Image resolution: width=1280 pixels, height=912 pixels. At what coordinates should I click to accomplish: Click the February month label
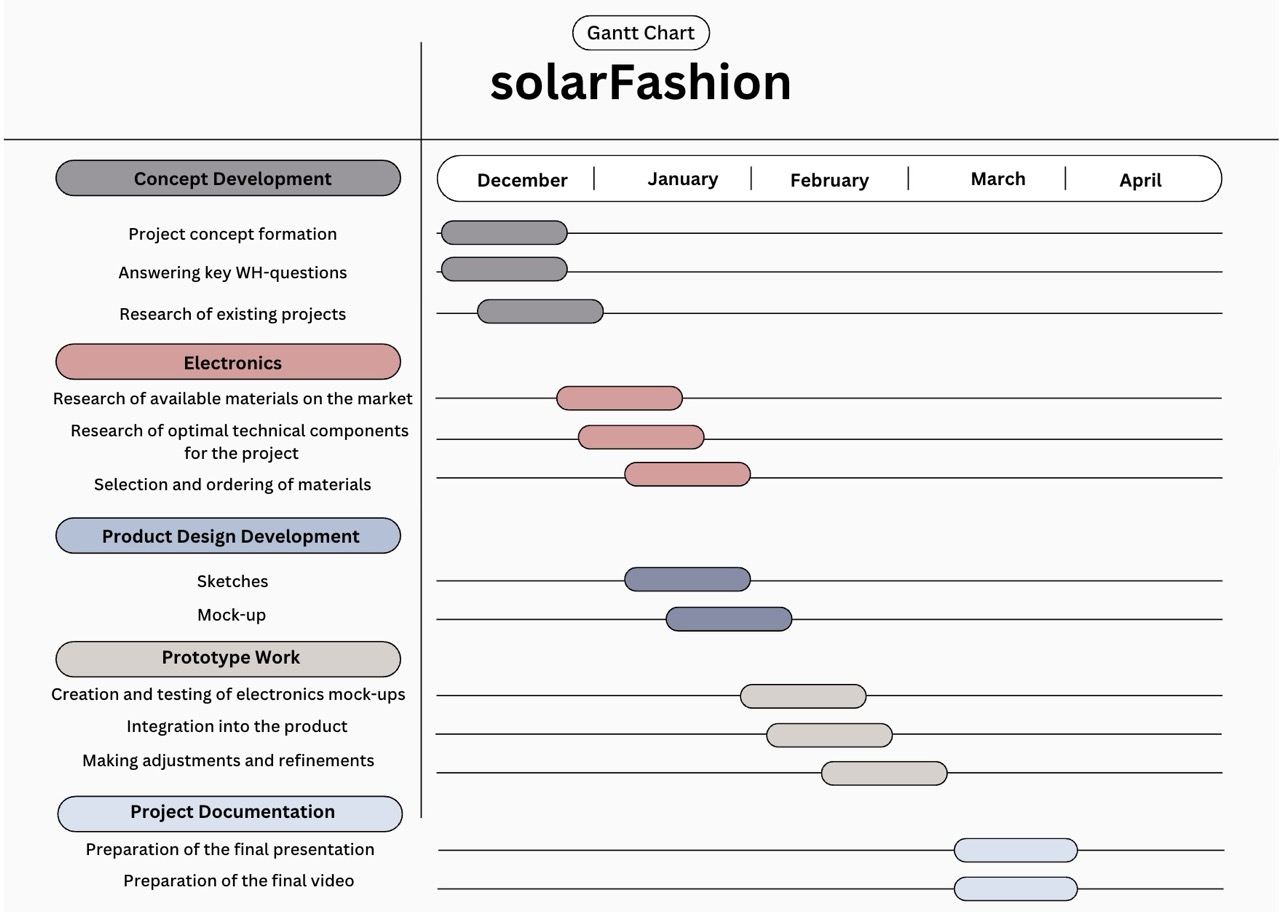[x=829, y=180]
